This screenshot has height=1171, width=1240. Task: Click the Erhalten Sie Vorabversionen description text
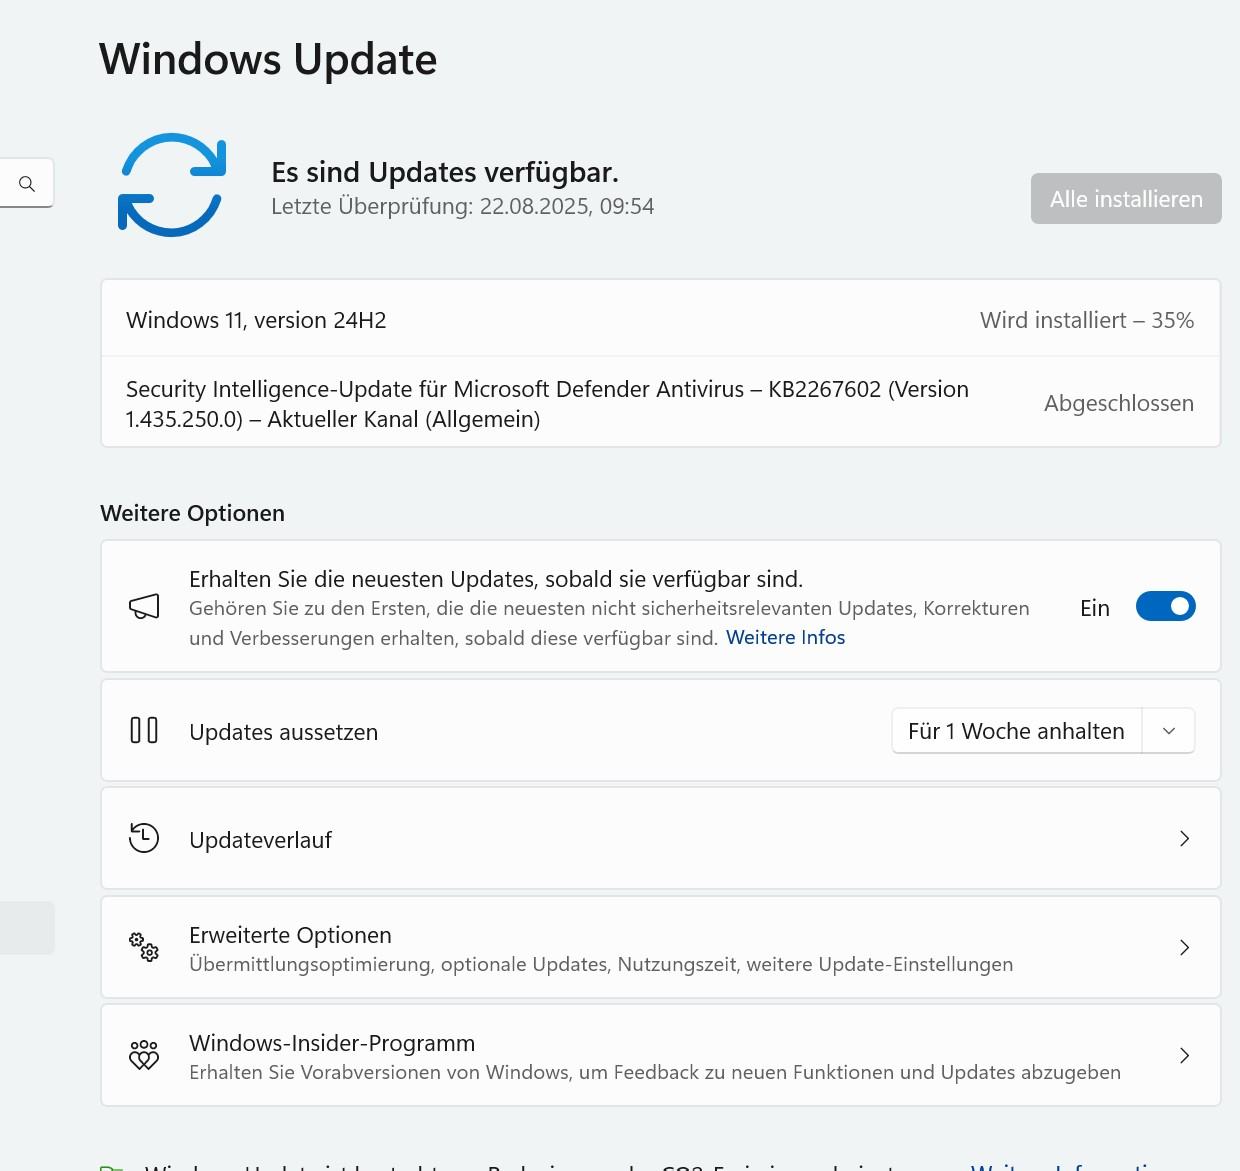(655, 1072)
